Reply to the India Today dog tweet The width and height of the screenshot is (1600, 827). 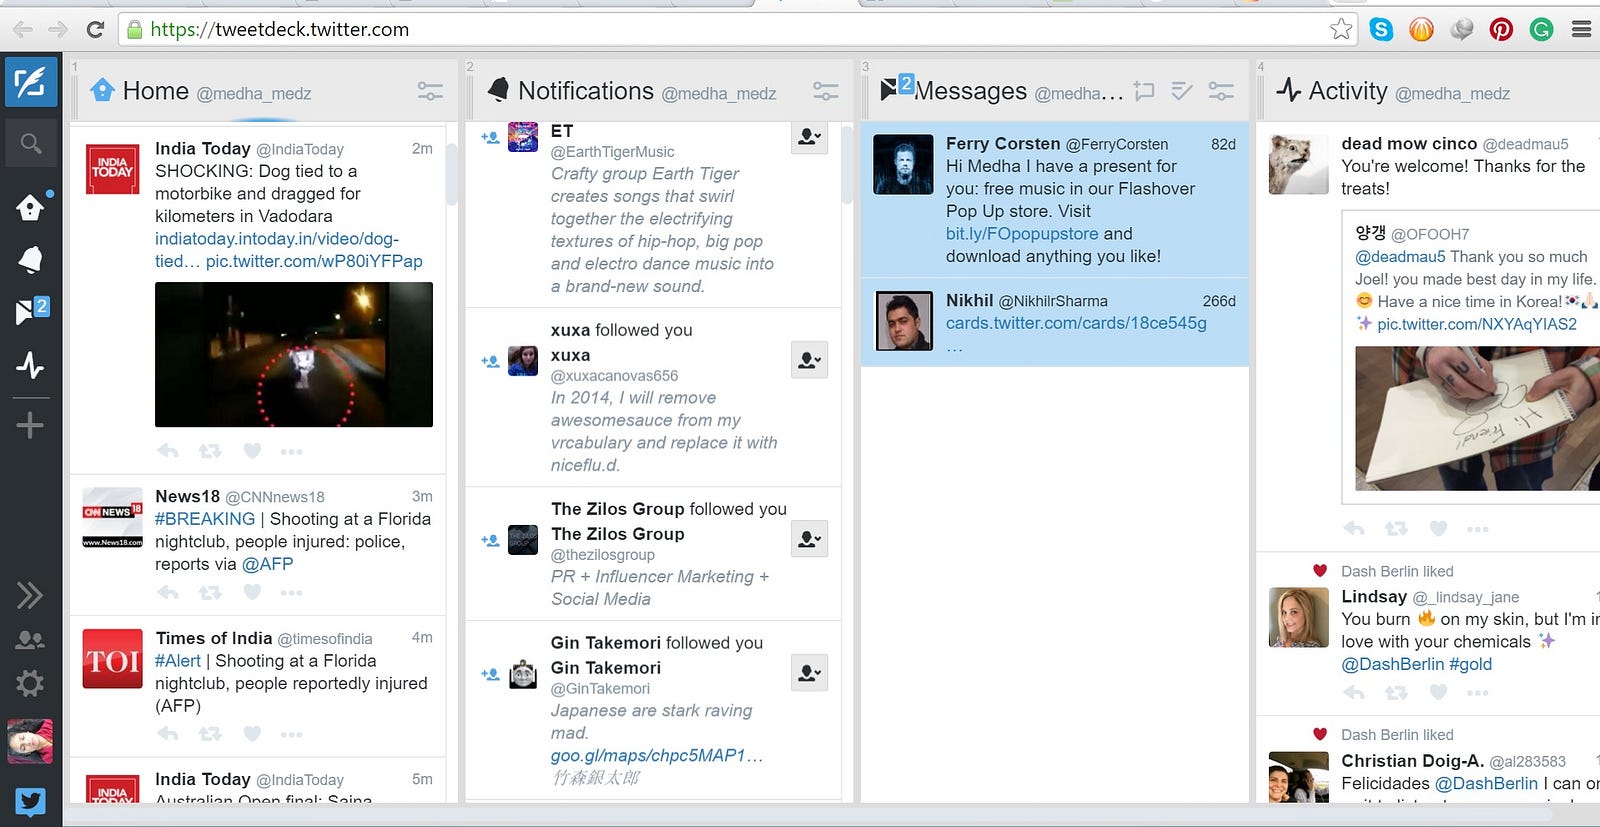[x=168, y=451]
